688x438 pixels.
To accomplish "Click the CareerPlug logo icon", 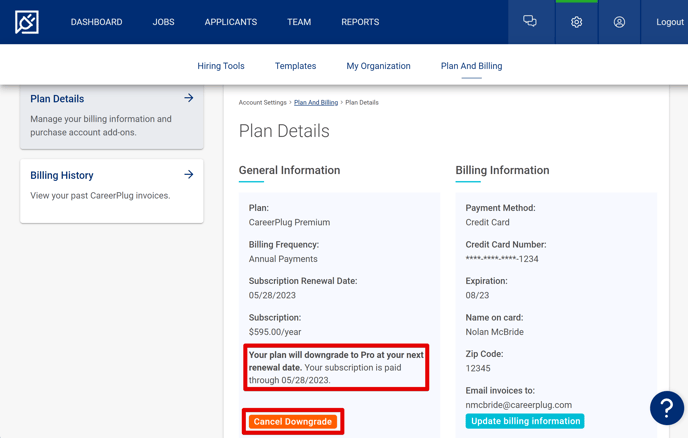I will point(27,22).
